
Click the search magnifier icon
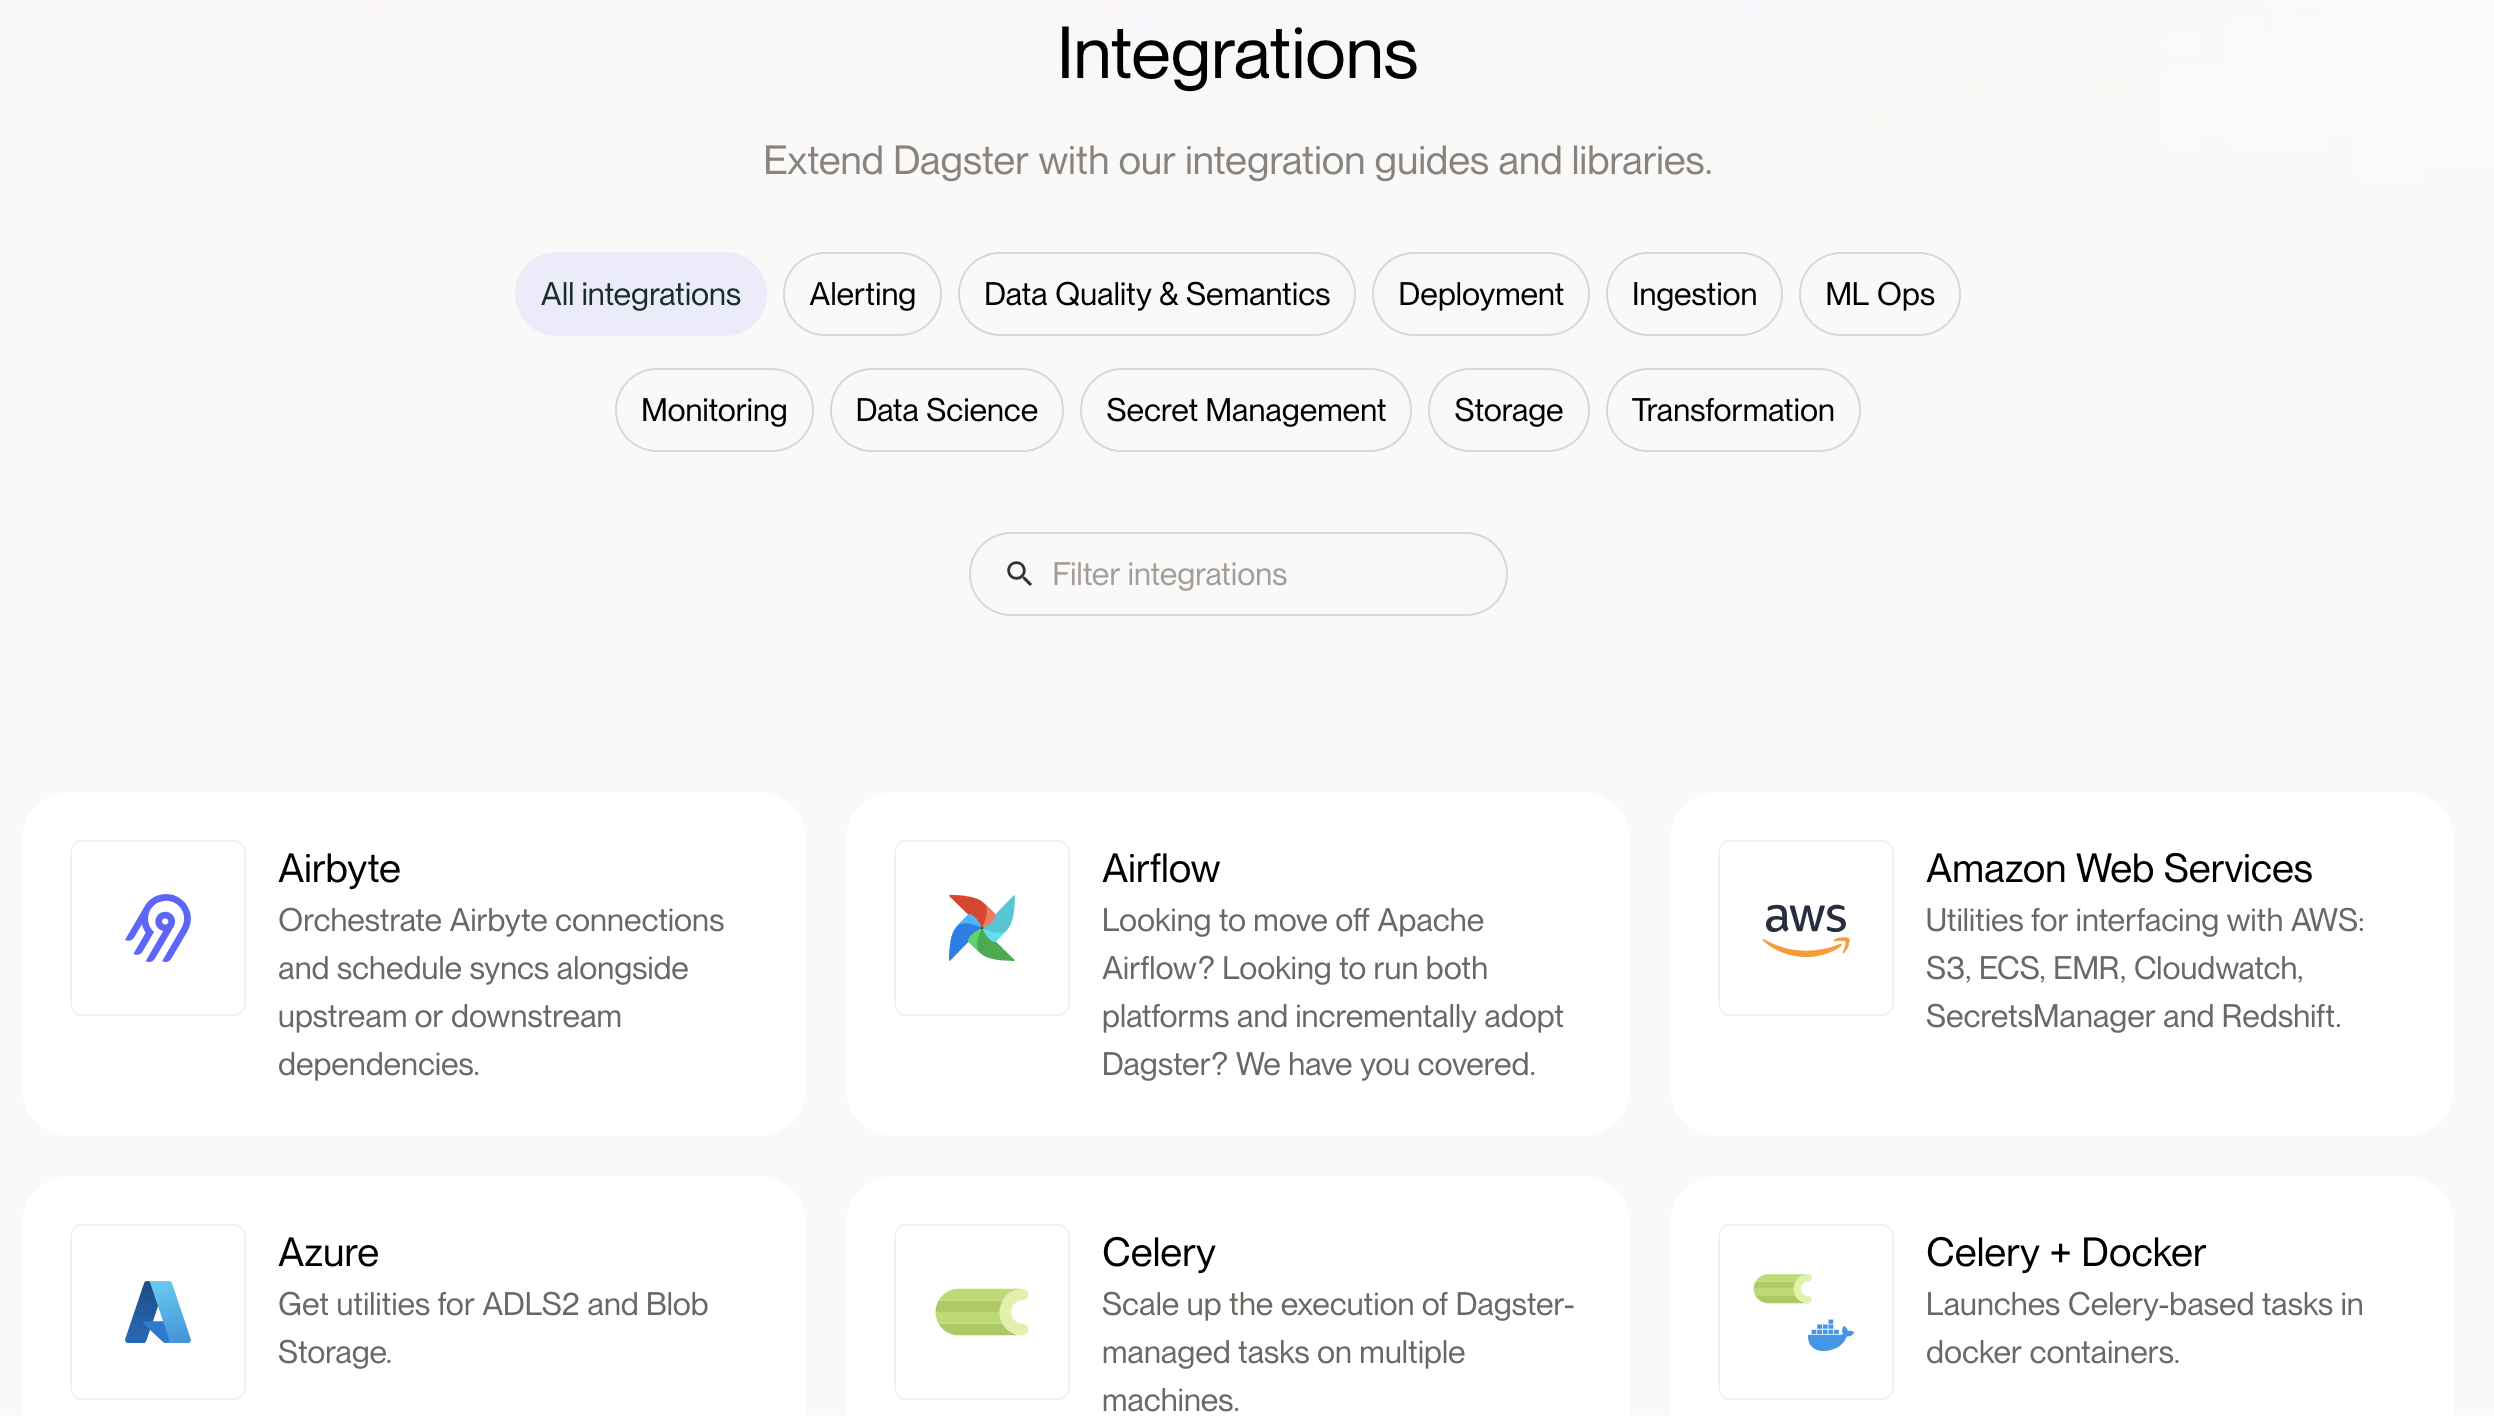1019,573
